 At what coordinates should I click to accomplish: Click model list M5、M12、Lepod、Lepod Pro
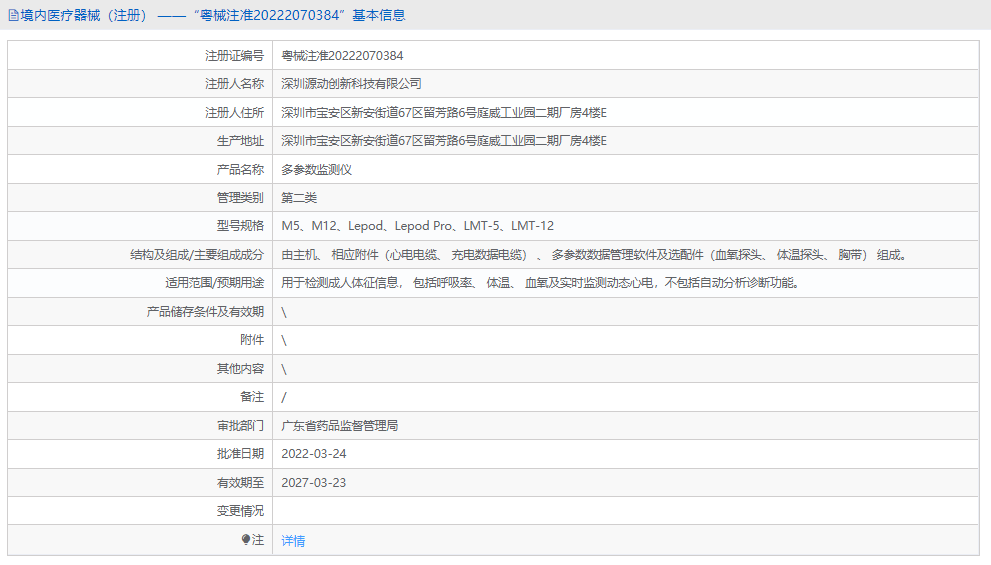[x=418, y=226]
